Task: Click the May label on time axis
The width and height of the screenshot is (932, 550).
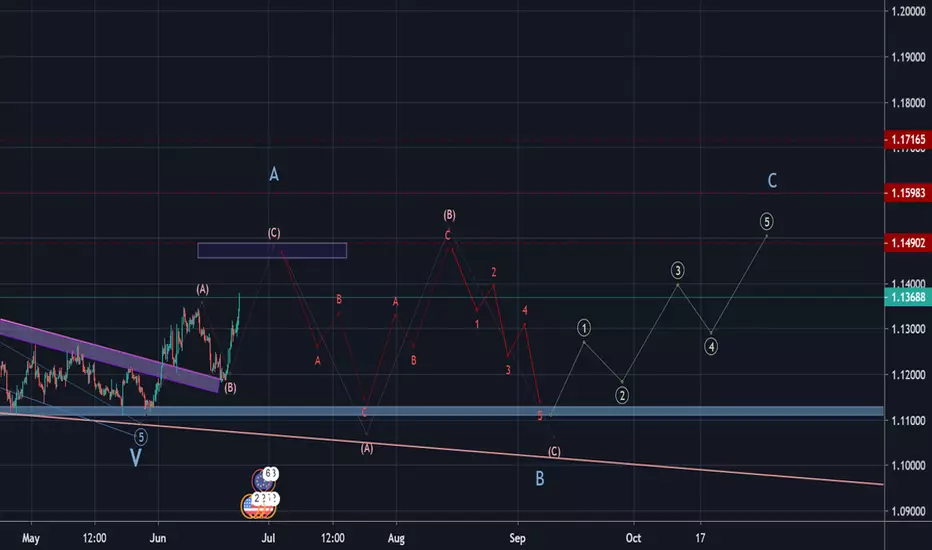Action: (31, 538)
